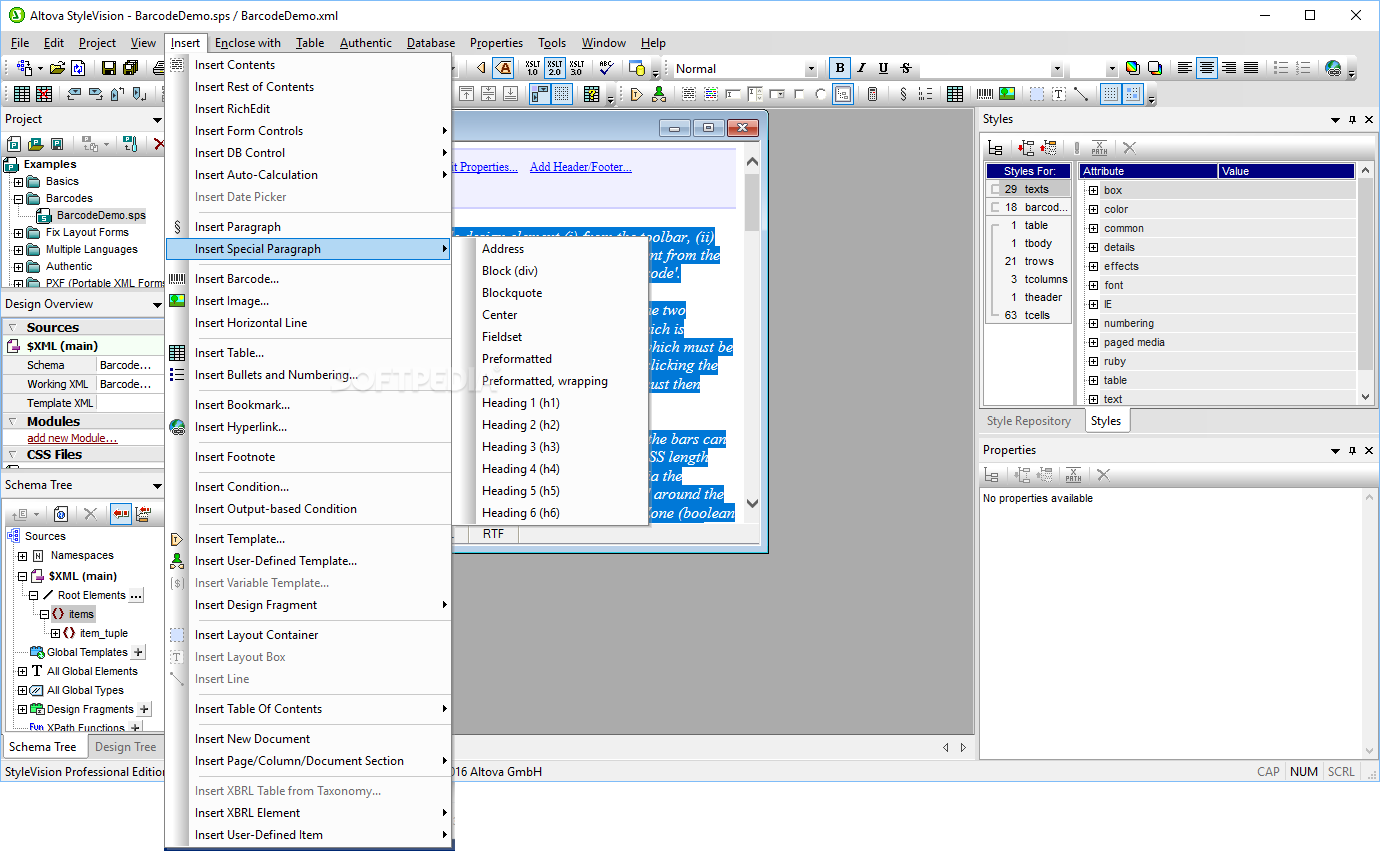
Task: Select Heading 1 (h1) from submenu
Action: coord(520,403)
